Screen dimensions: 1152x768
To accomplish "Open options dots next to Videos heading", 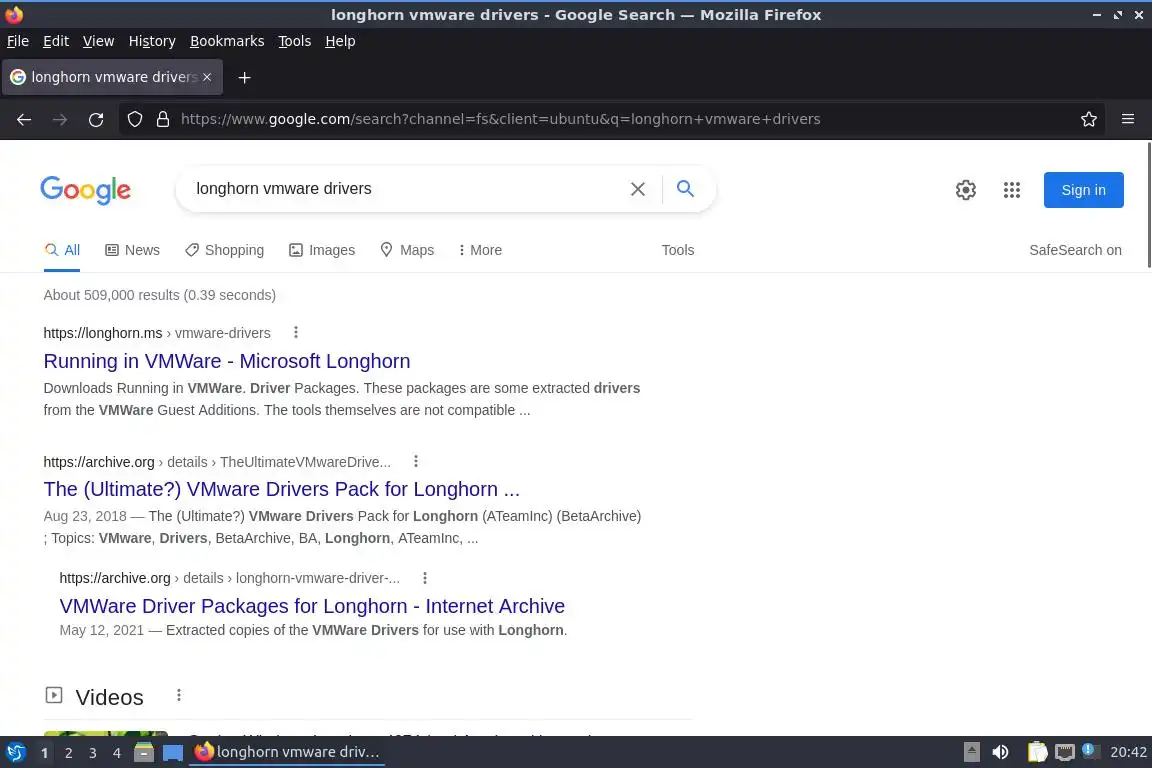I will pyautogui.click(x=179, y=695).
